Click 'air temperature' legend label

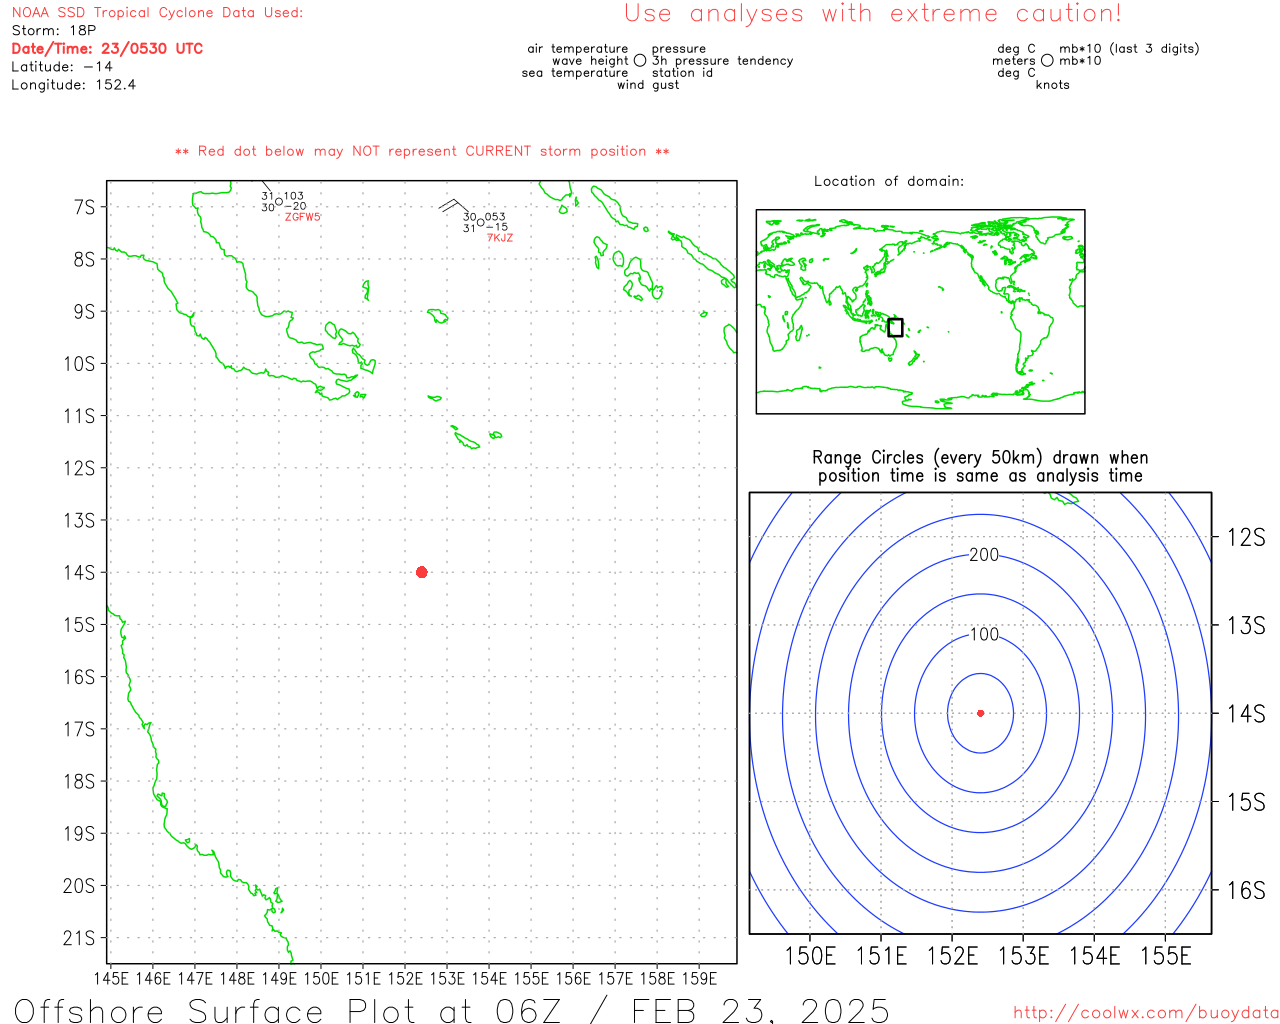578,48
